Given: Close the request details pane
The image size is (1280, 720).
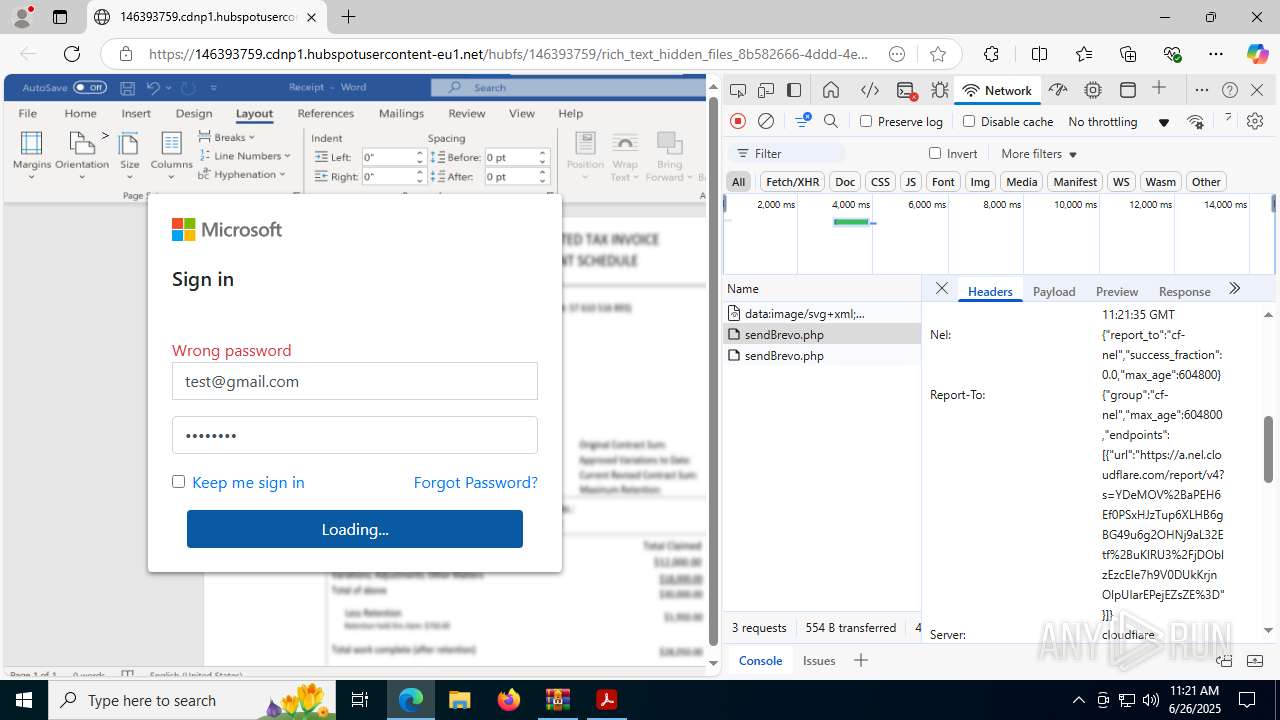Looking at the screenshot, I should point(941,289).
